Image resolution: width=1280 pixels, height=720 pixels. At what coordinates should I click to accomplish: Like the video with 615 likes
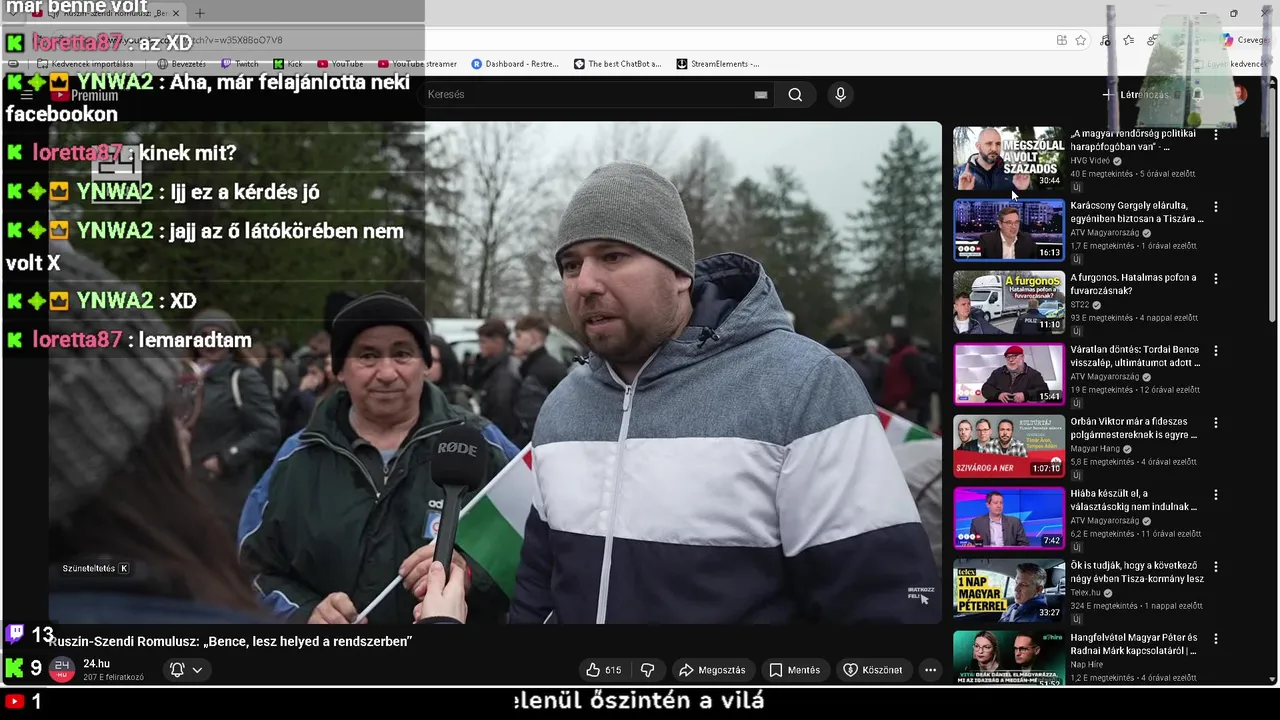coord(603,670)
